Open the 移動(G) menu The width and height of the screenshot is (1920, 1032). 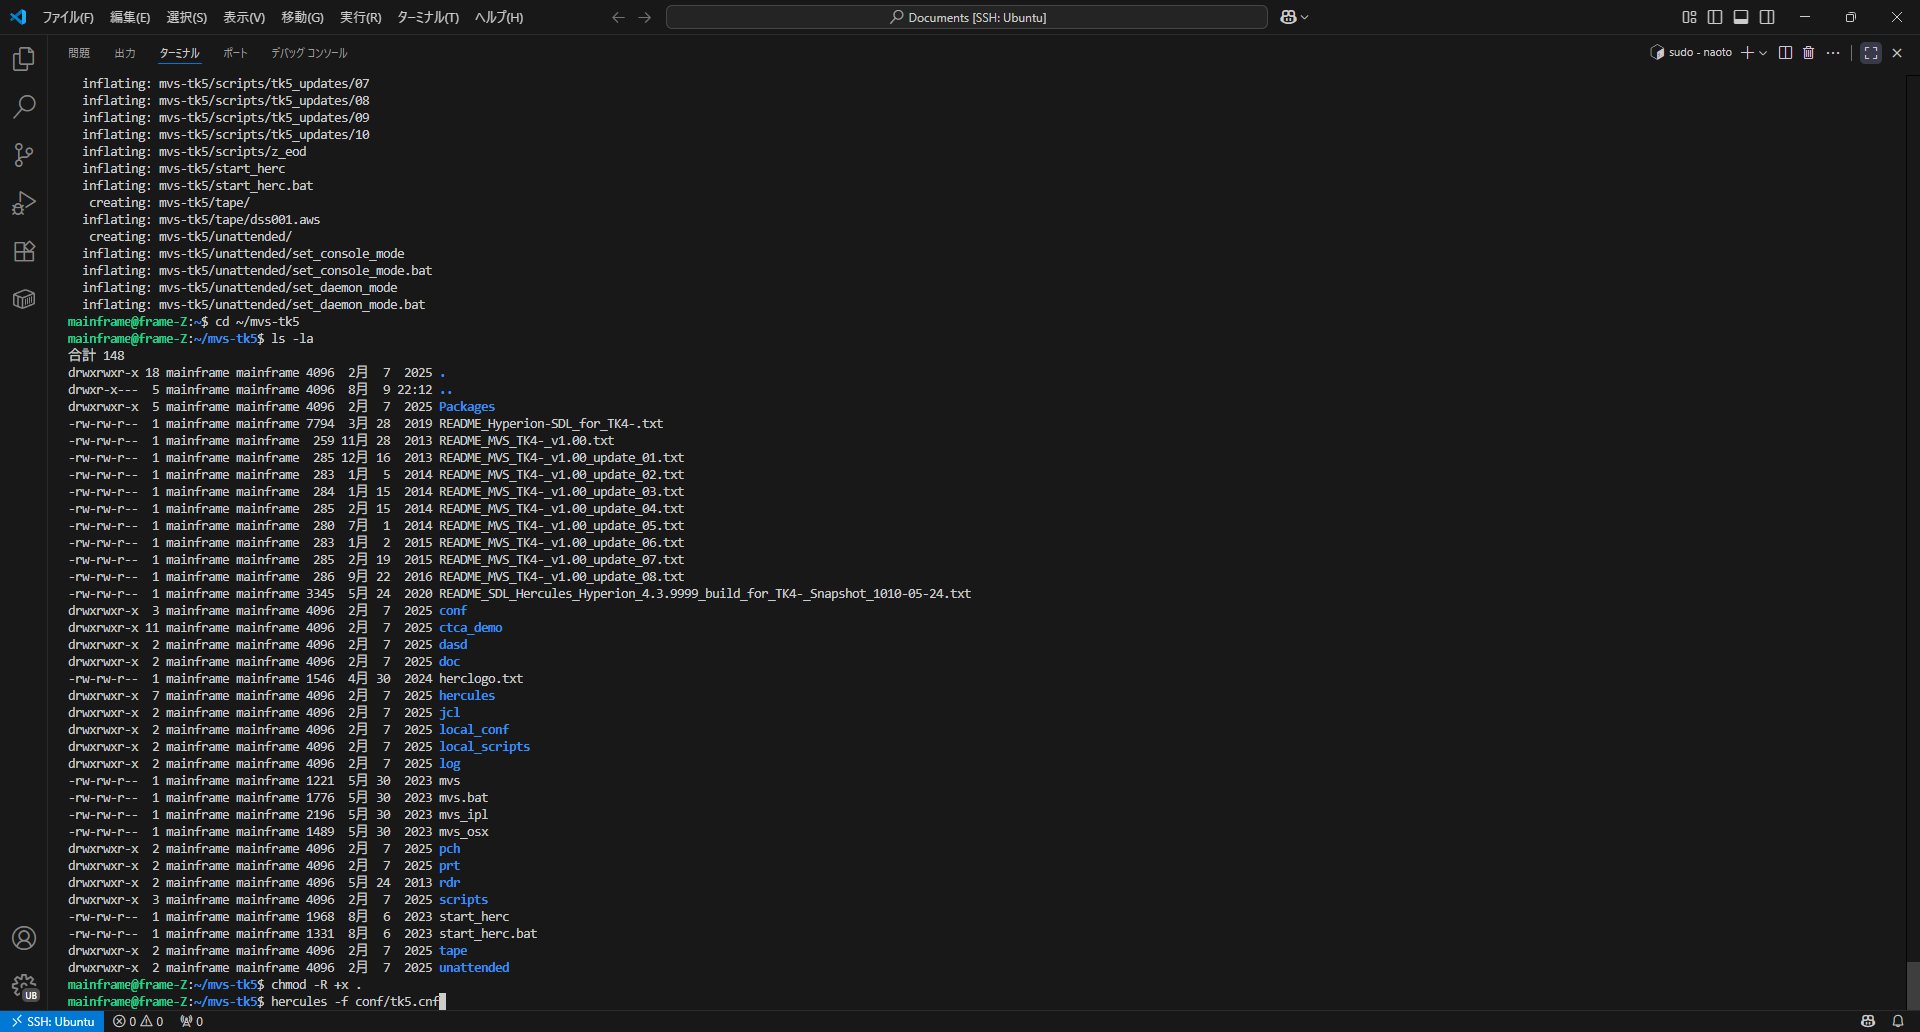coord(302,17)
